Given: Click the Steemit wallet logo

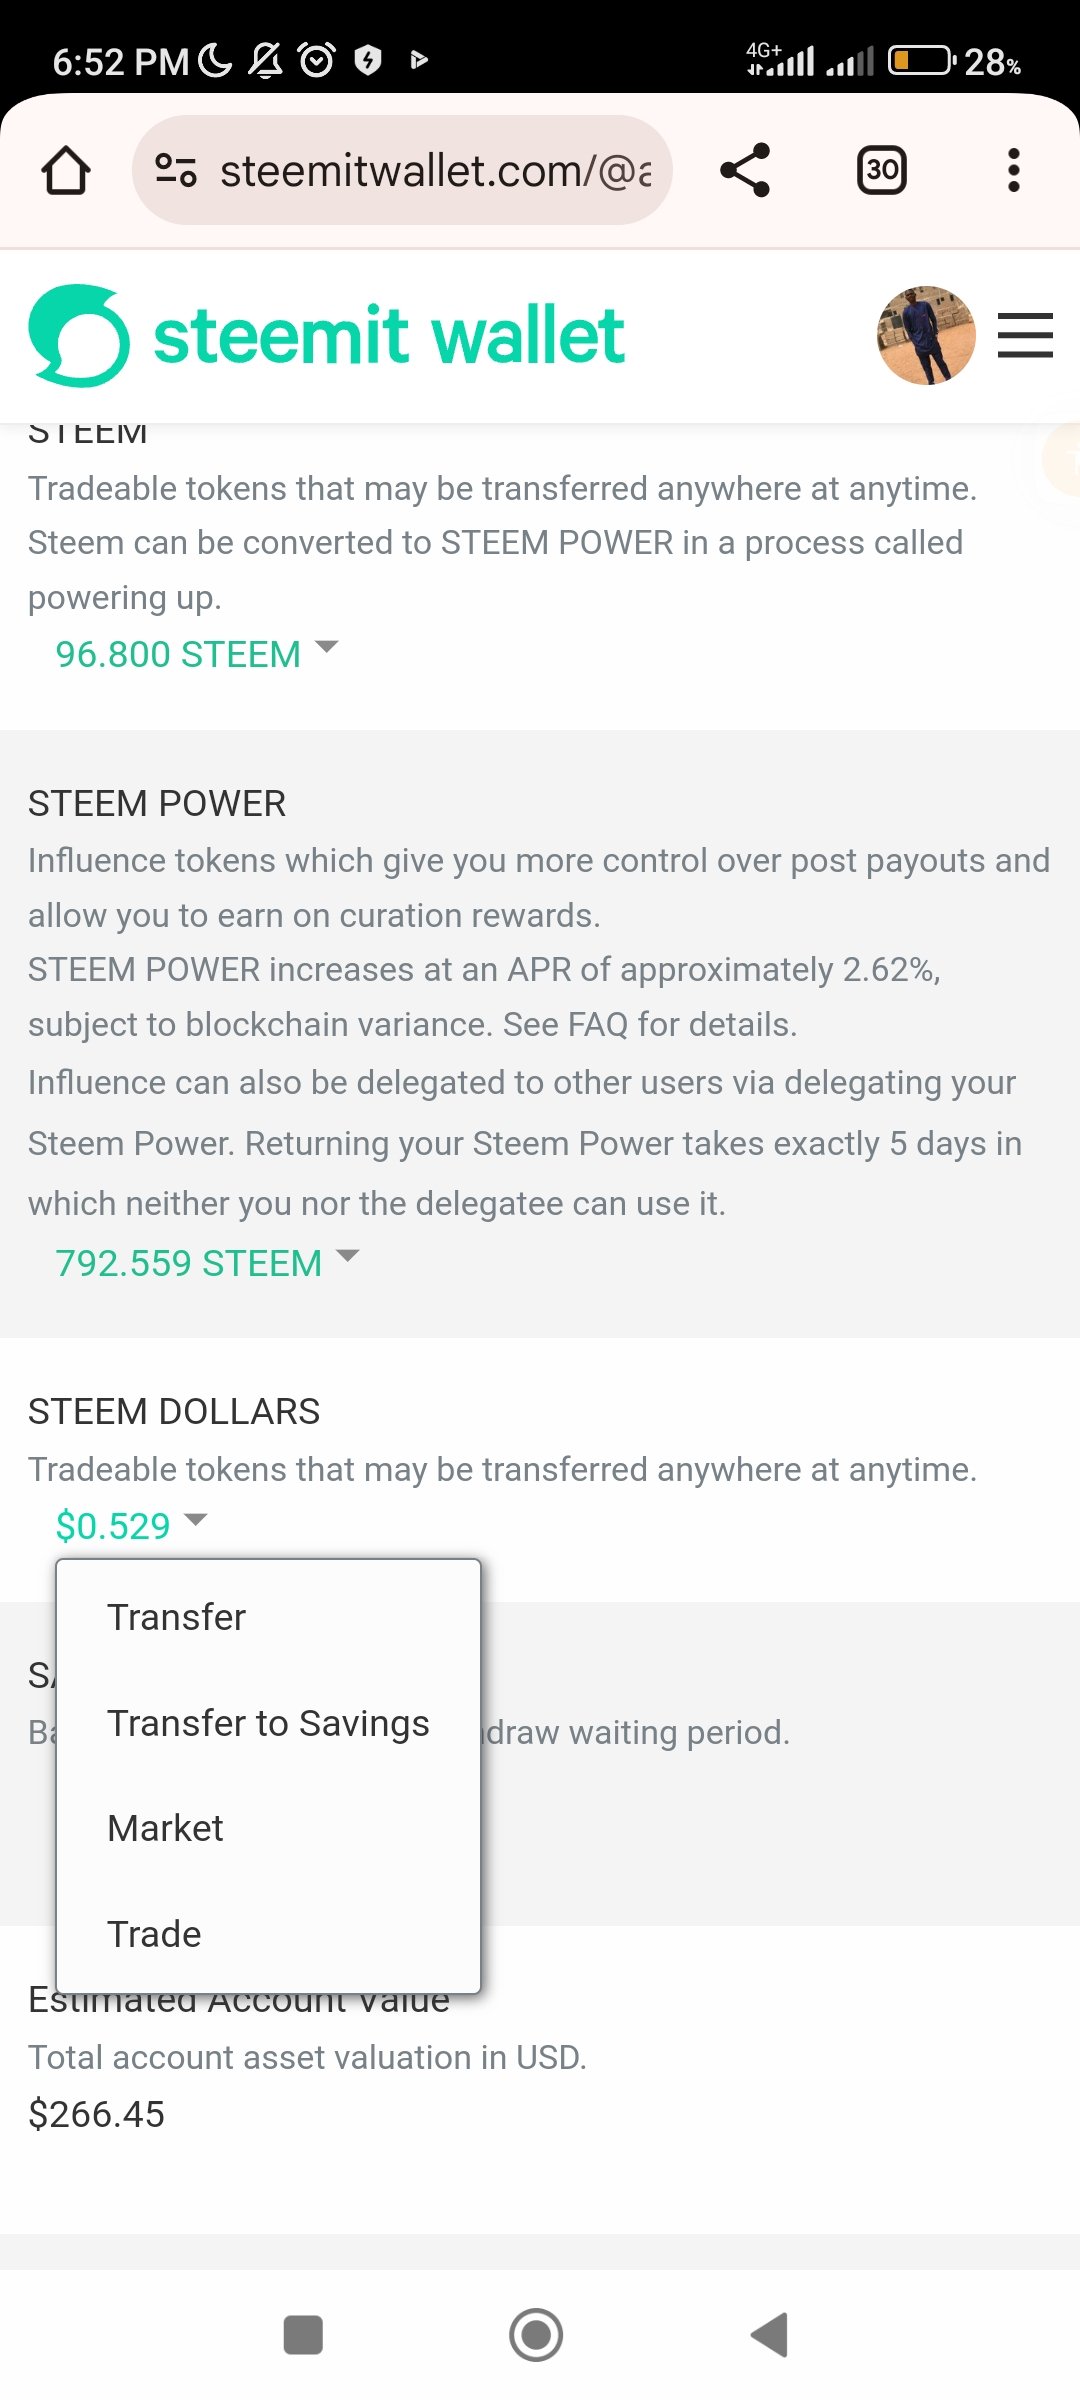Looking at the screenshot, I should pyautogui.click(x=326, y=336).
